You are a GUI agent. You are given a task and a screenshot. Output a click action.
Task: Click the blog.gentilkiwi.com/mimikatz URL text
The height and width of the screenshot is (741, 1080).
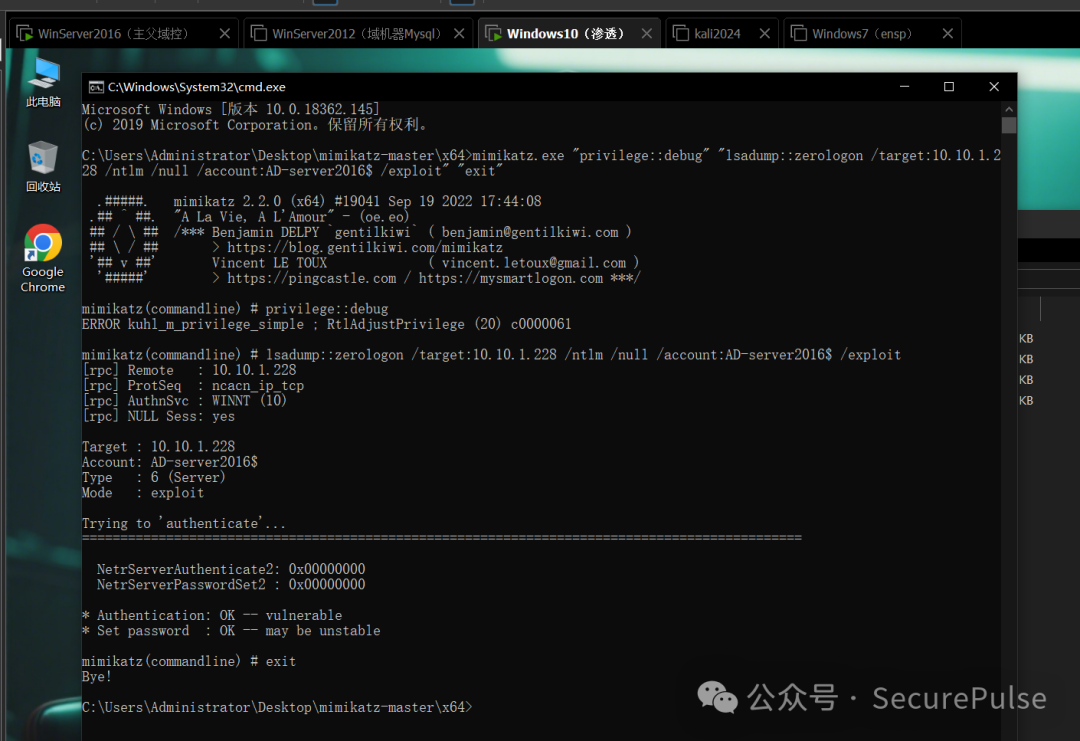click(x=365, y=247)
